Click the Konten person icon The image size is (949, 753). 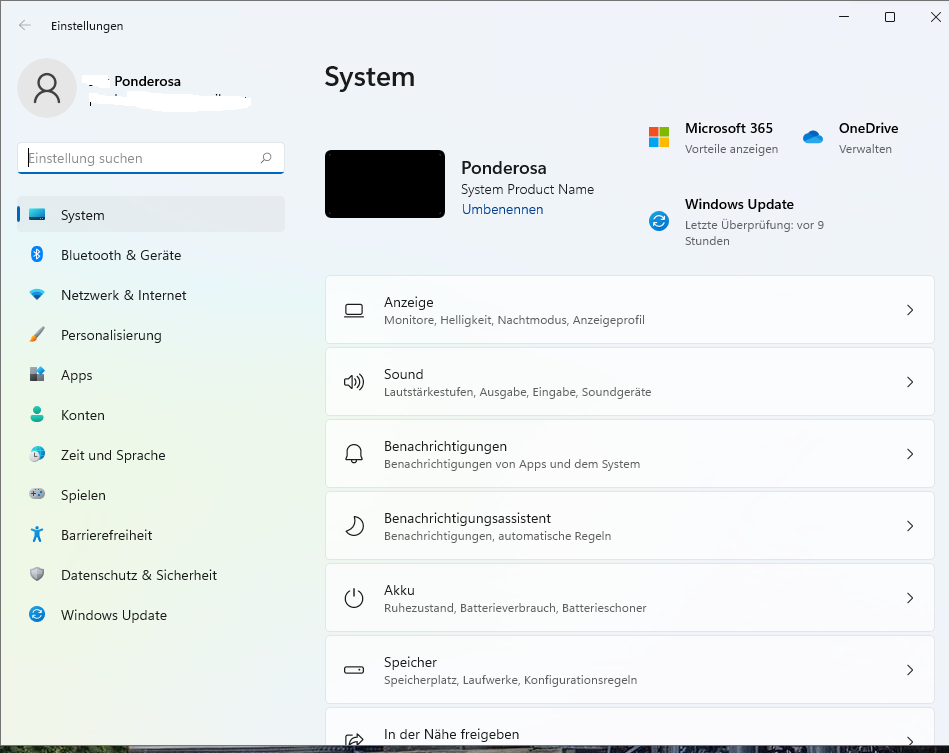37,415
